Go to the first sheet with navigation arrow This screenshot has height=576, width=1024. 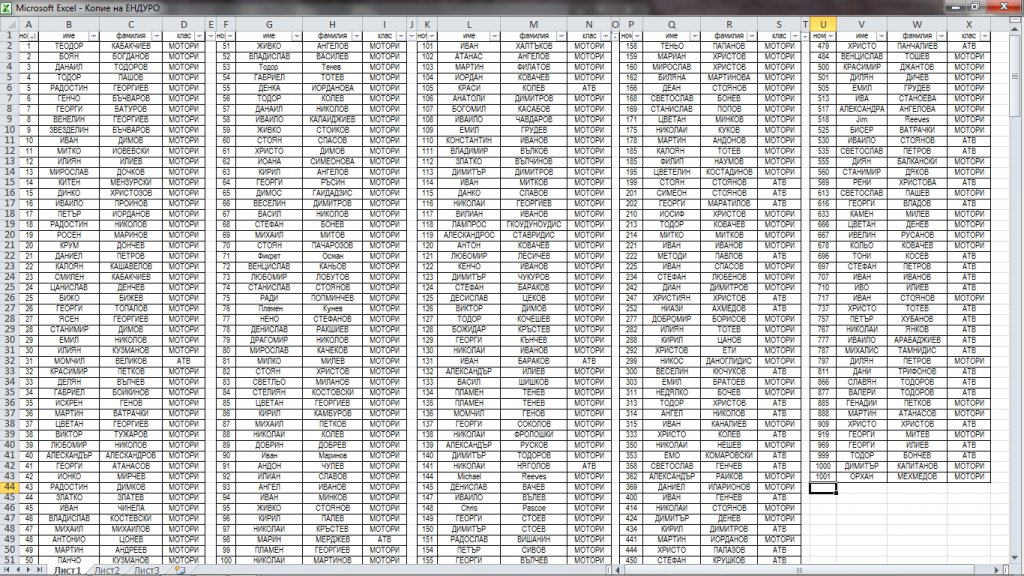coord(7,570)
